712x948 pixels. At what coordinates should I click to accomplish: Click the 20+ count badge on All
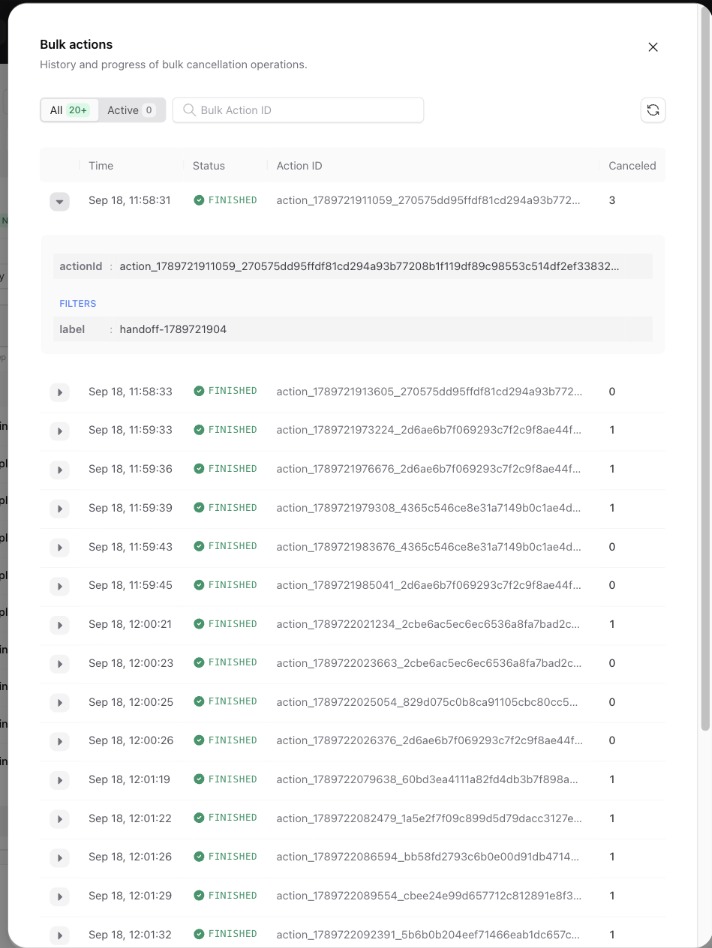[78, 110]
